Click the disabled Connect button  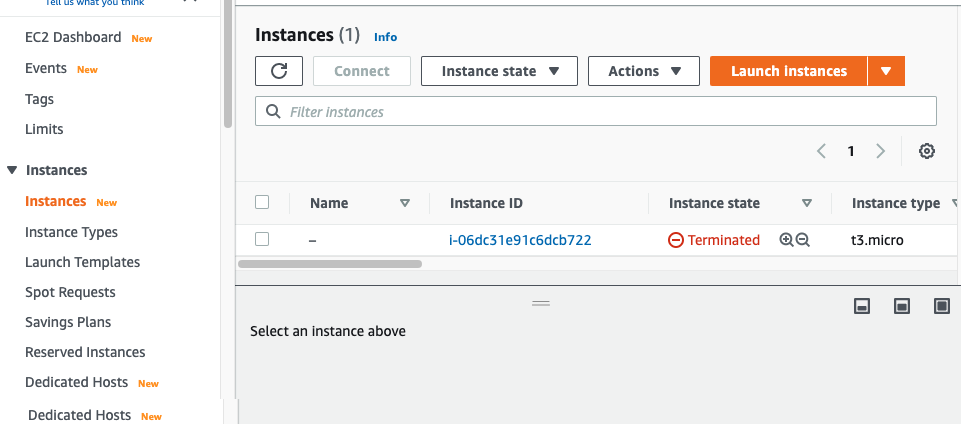coord(362,71)
